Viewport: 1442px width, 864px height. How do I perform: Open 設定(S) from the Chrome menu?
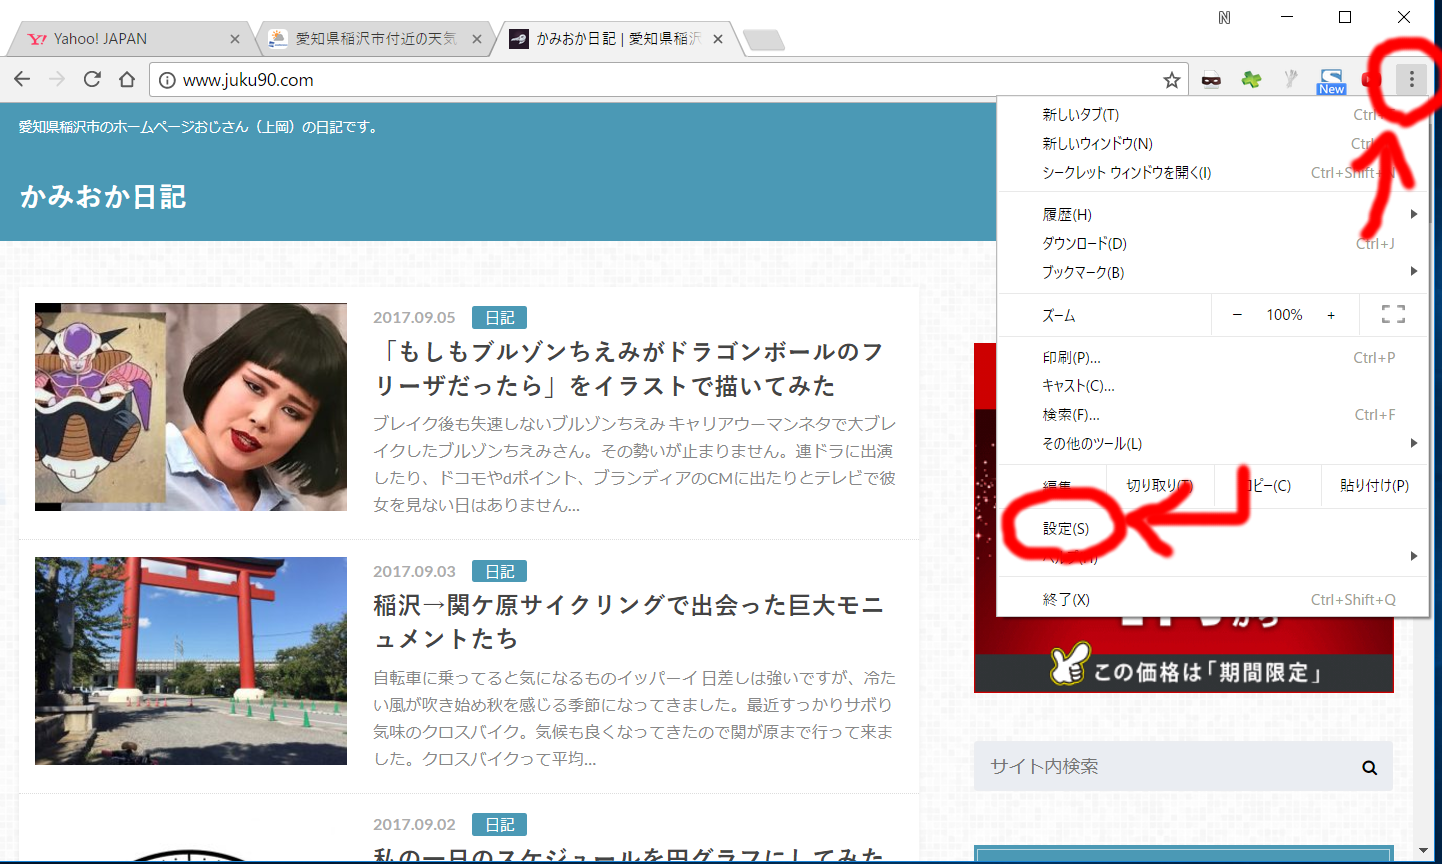(1212, 529)
